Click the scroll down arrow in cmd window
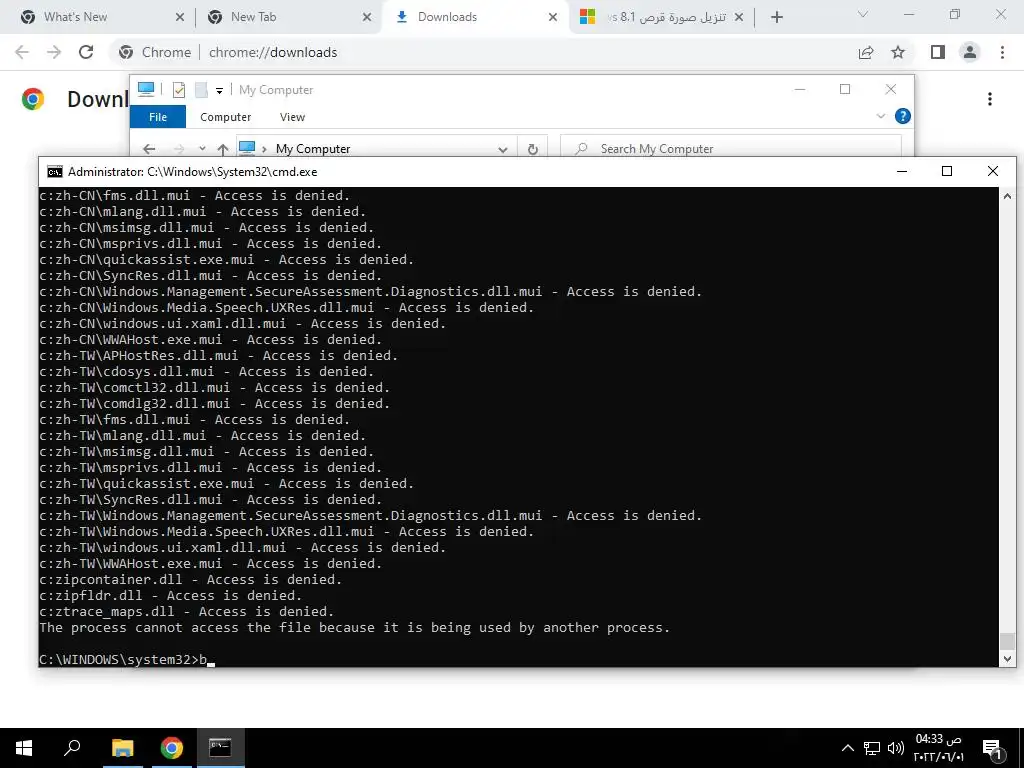The width and height of the screenshot is (1024, 768). pyautogui.click(x=1007, y=659)
